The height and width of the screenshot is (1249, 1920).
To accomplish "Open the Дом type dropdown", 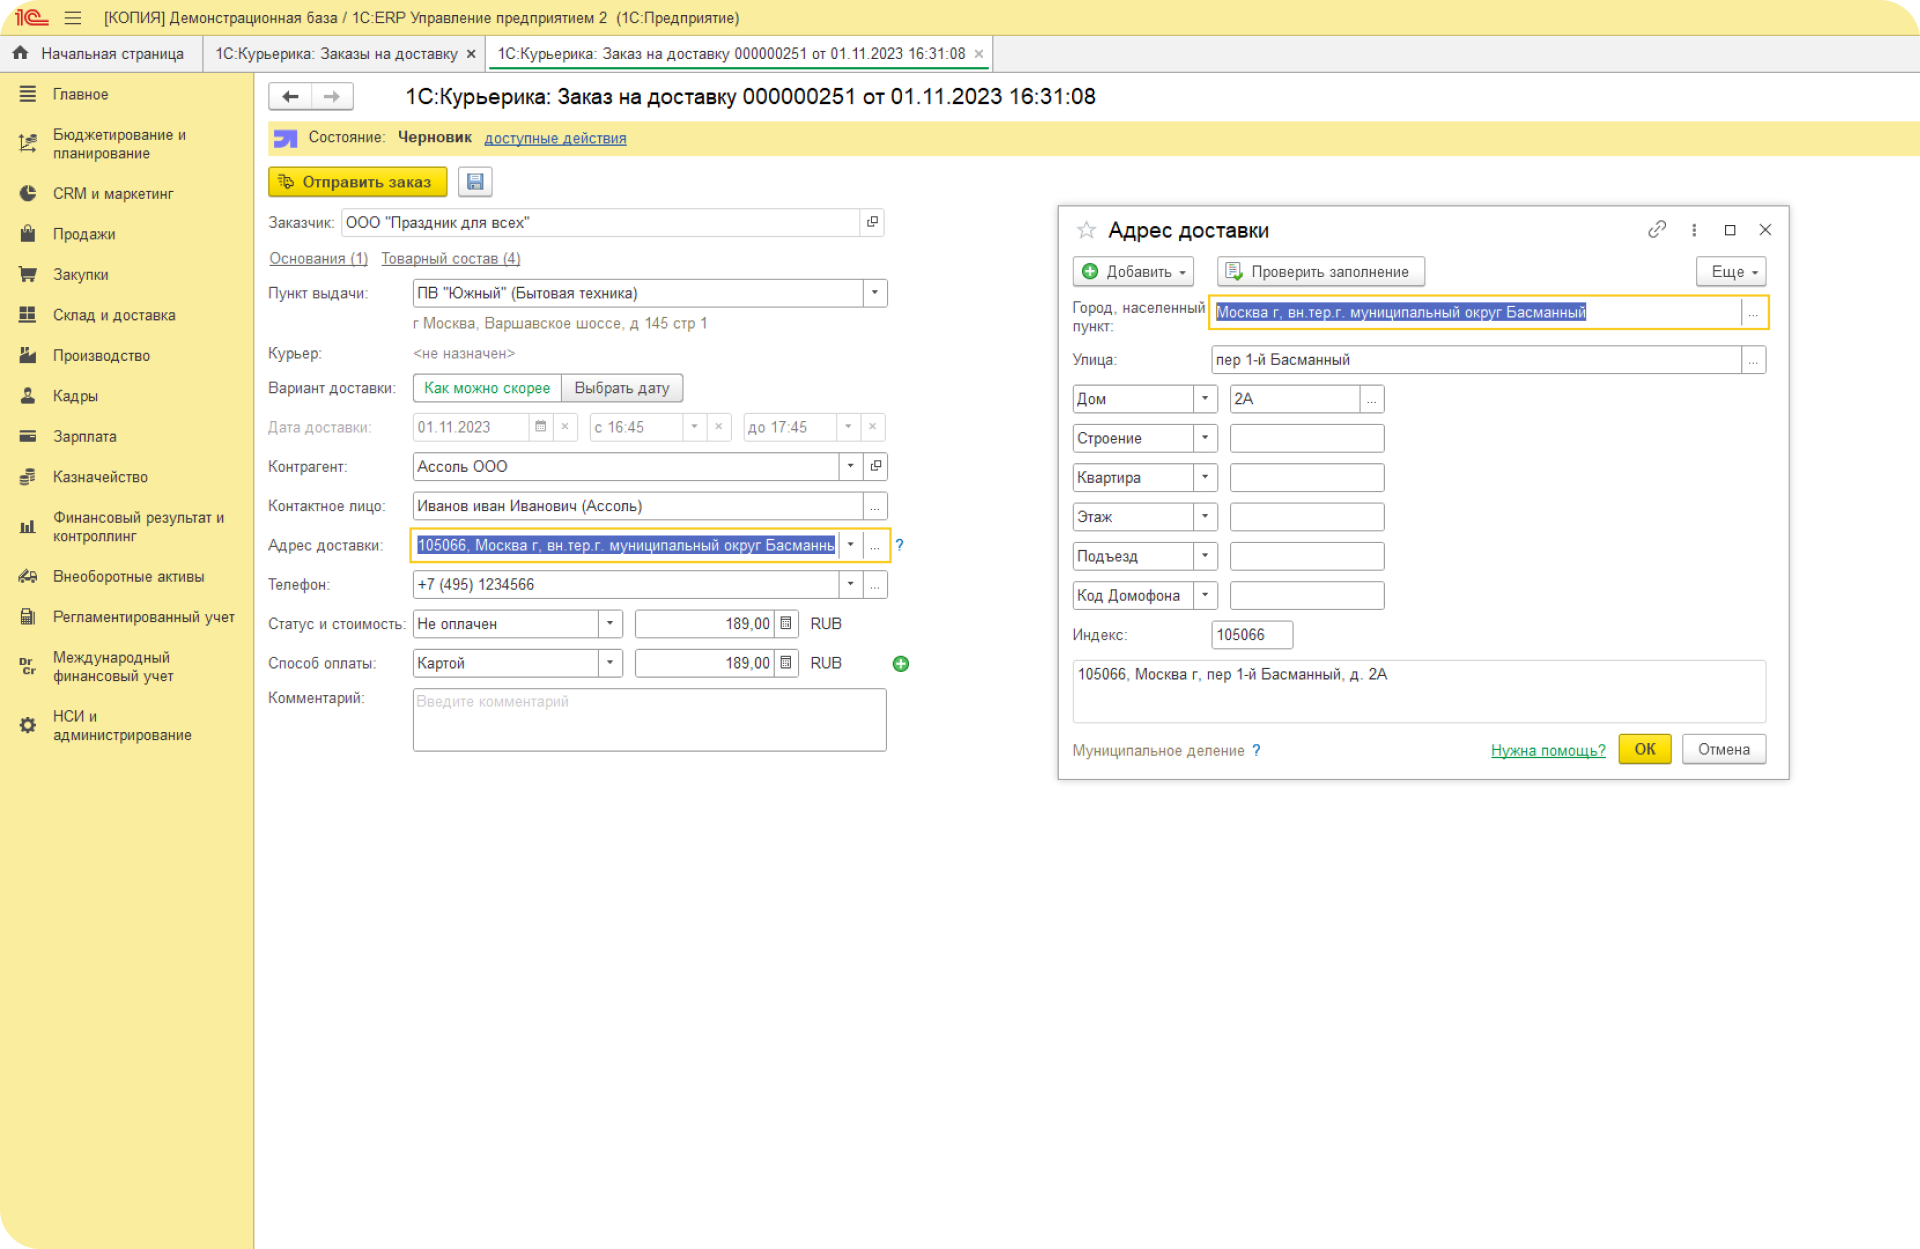I will click(x=1205, y=399).
